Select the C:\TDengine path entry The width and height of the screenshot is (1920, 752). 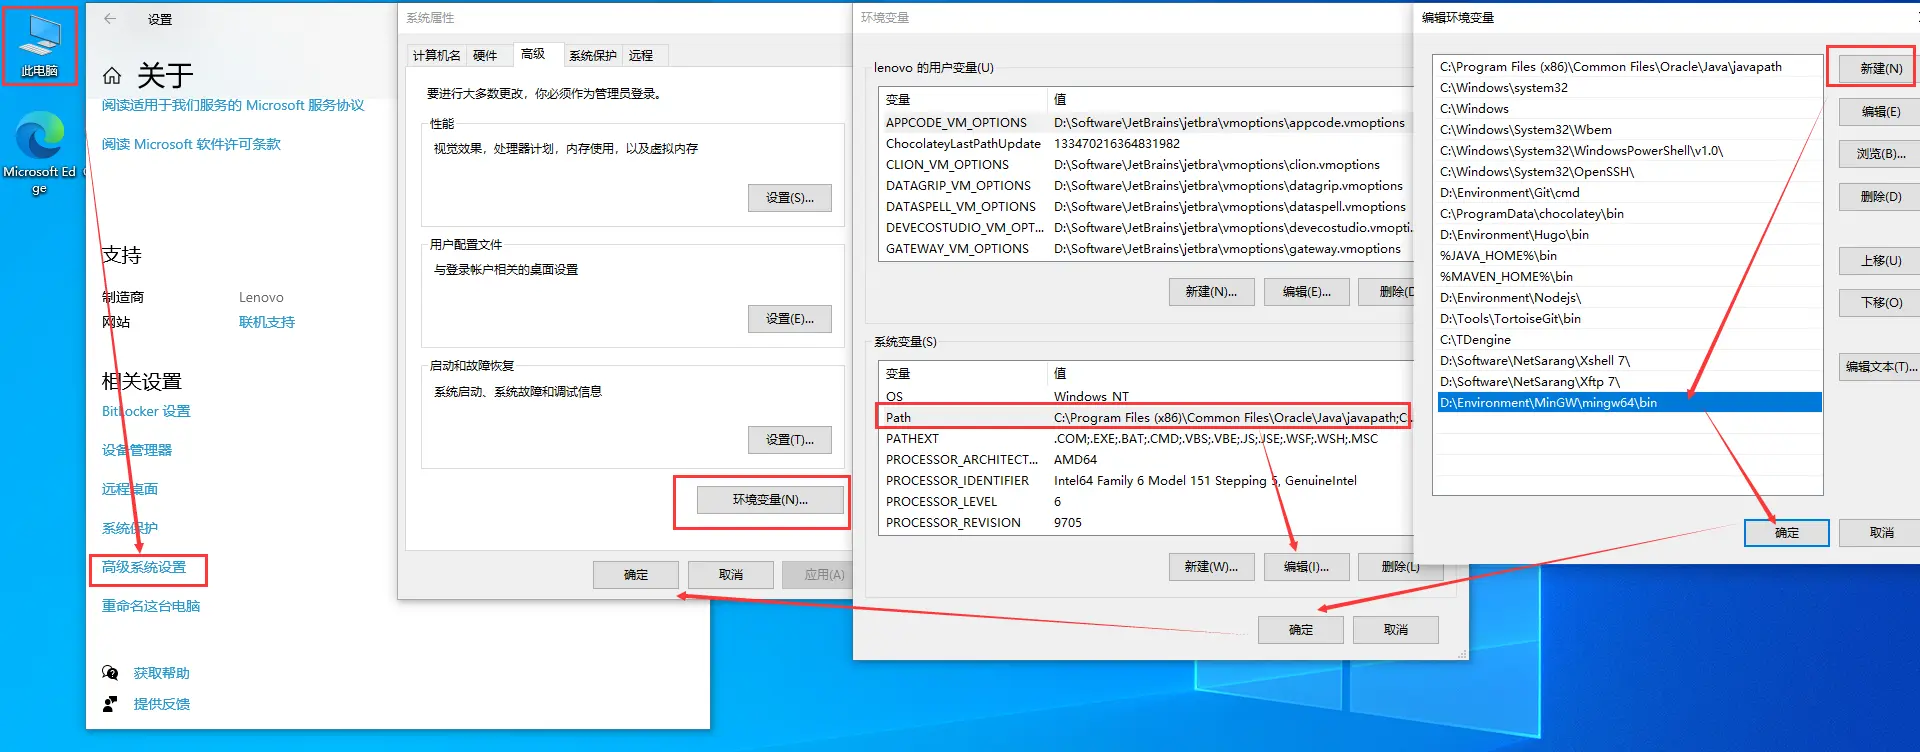1628,340
